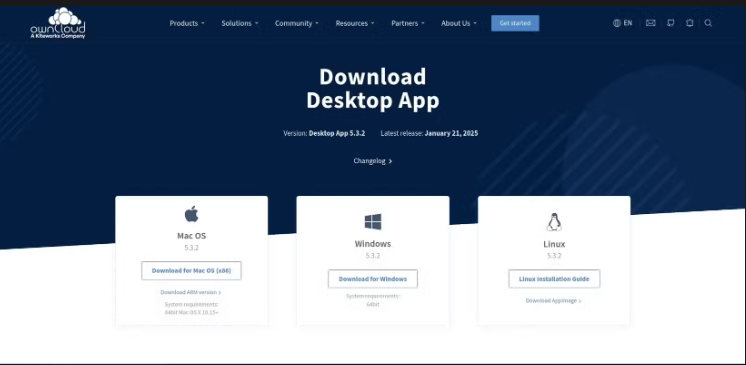Open the Products menu
The width and height of the screenshot is (746, 365).
[187, 23]
